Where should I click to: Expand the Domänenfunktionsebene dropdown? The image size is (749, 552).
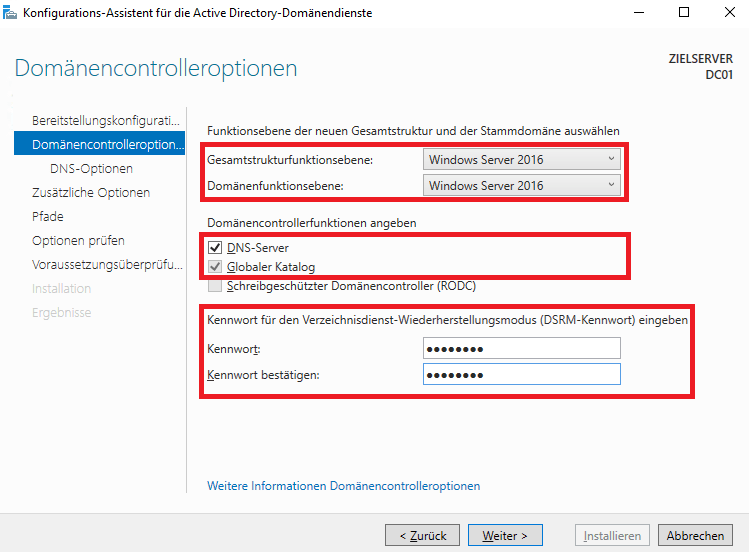[x=521, y=185]
